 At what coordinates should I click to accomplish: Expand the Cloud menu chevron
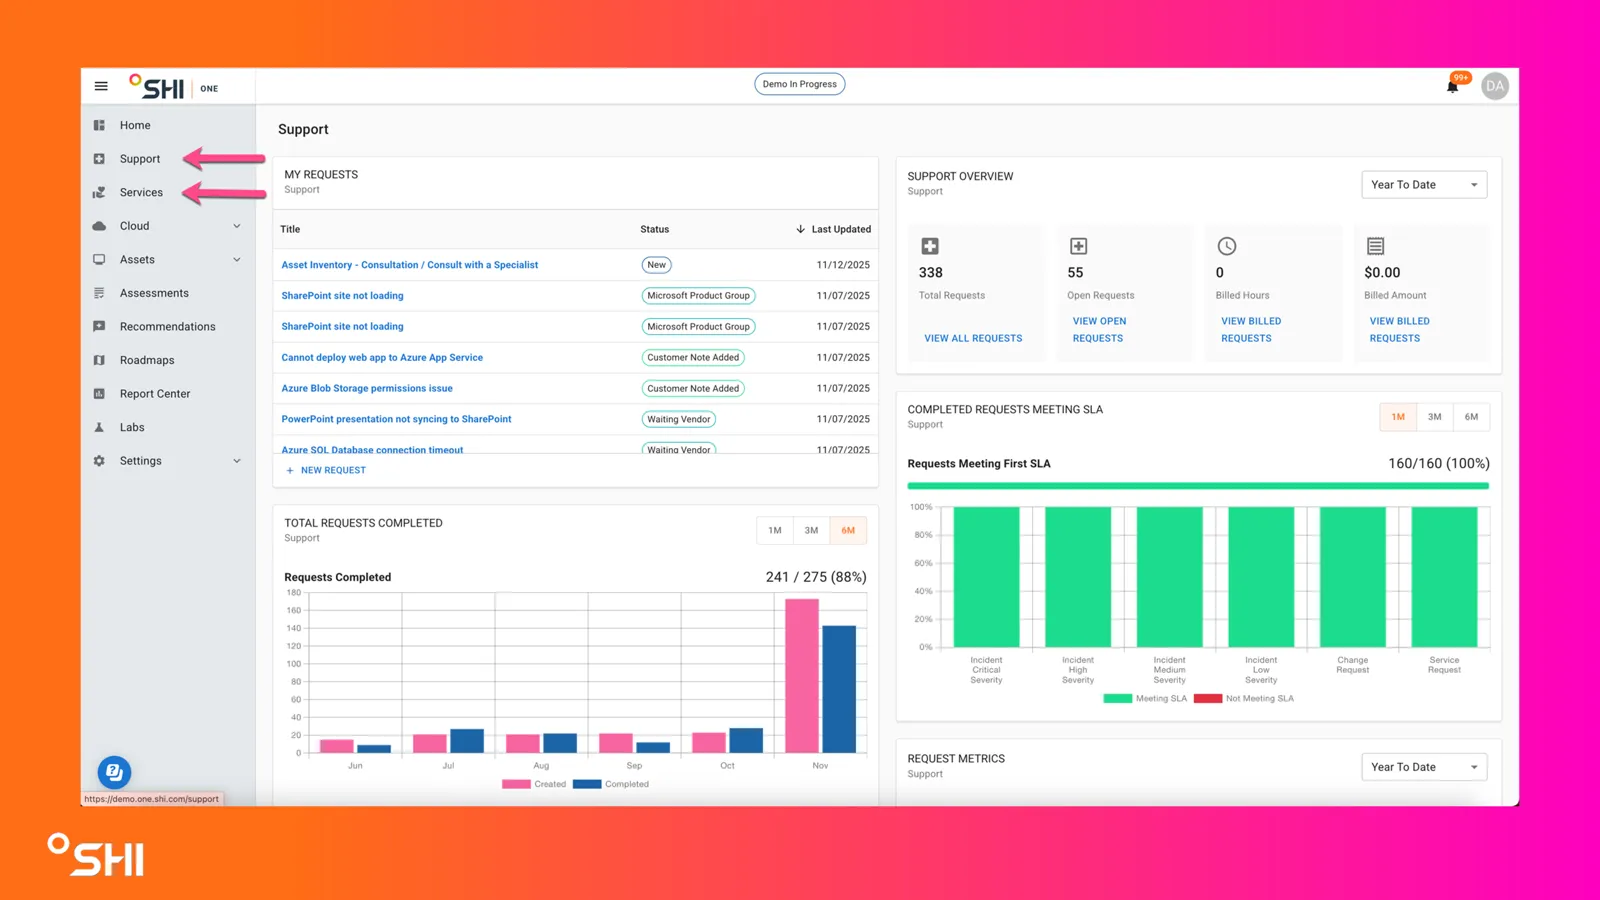coord(237,226)
